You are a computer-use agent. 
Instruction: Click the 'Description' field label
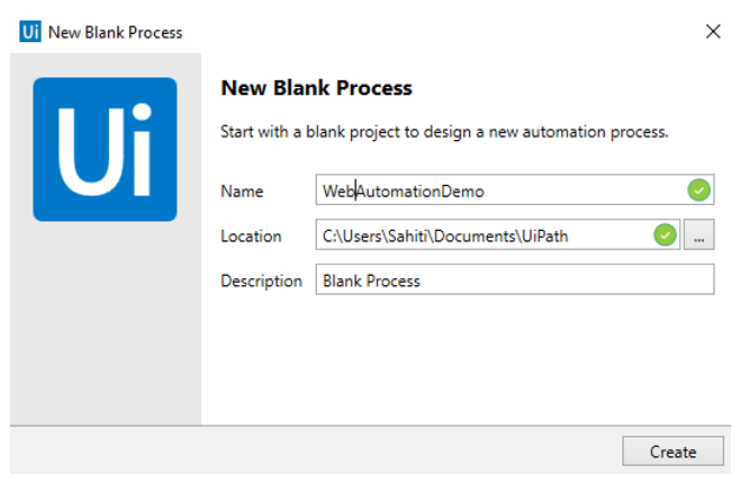(261, 281)
